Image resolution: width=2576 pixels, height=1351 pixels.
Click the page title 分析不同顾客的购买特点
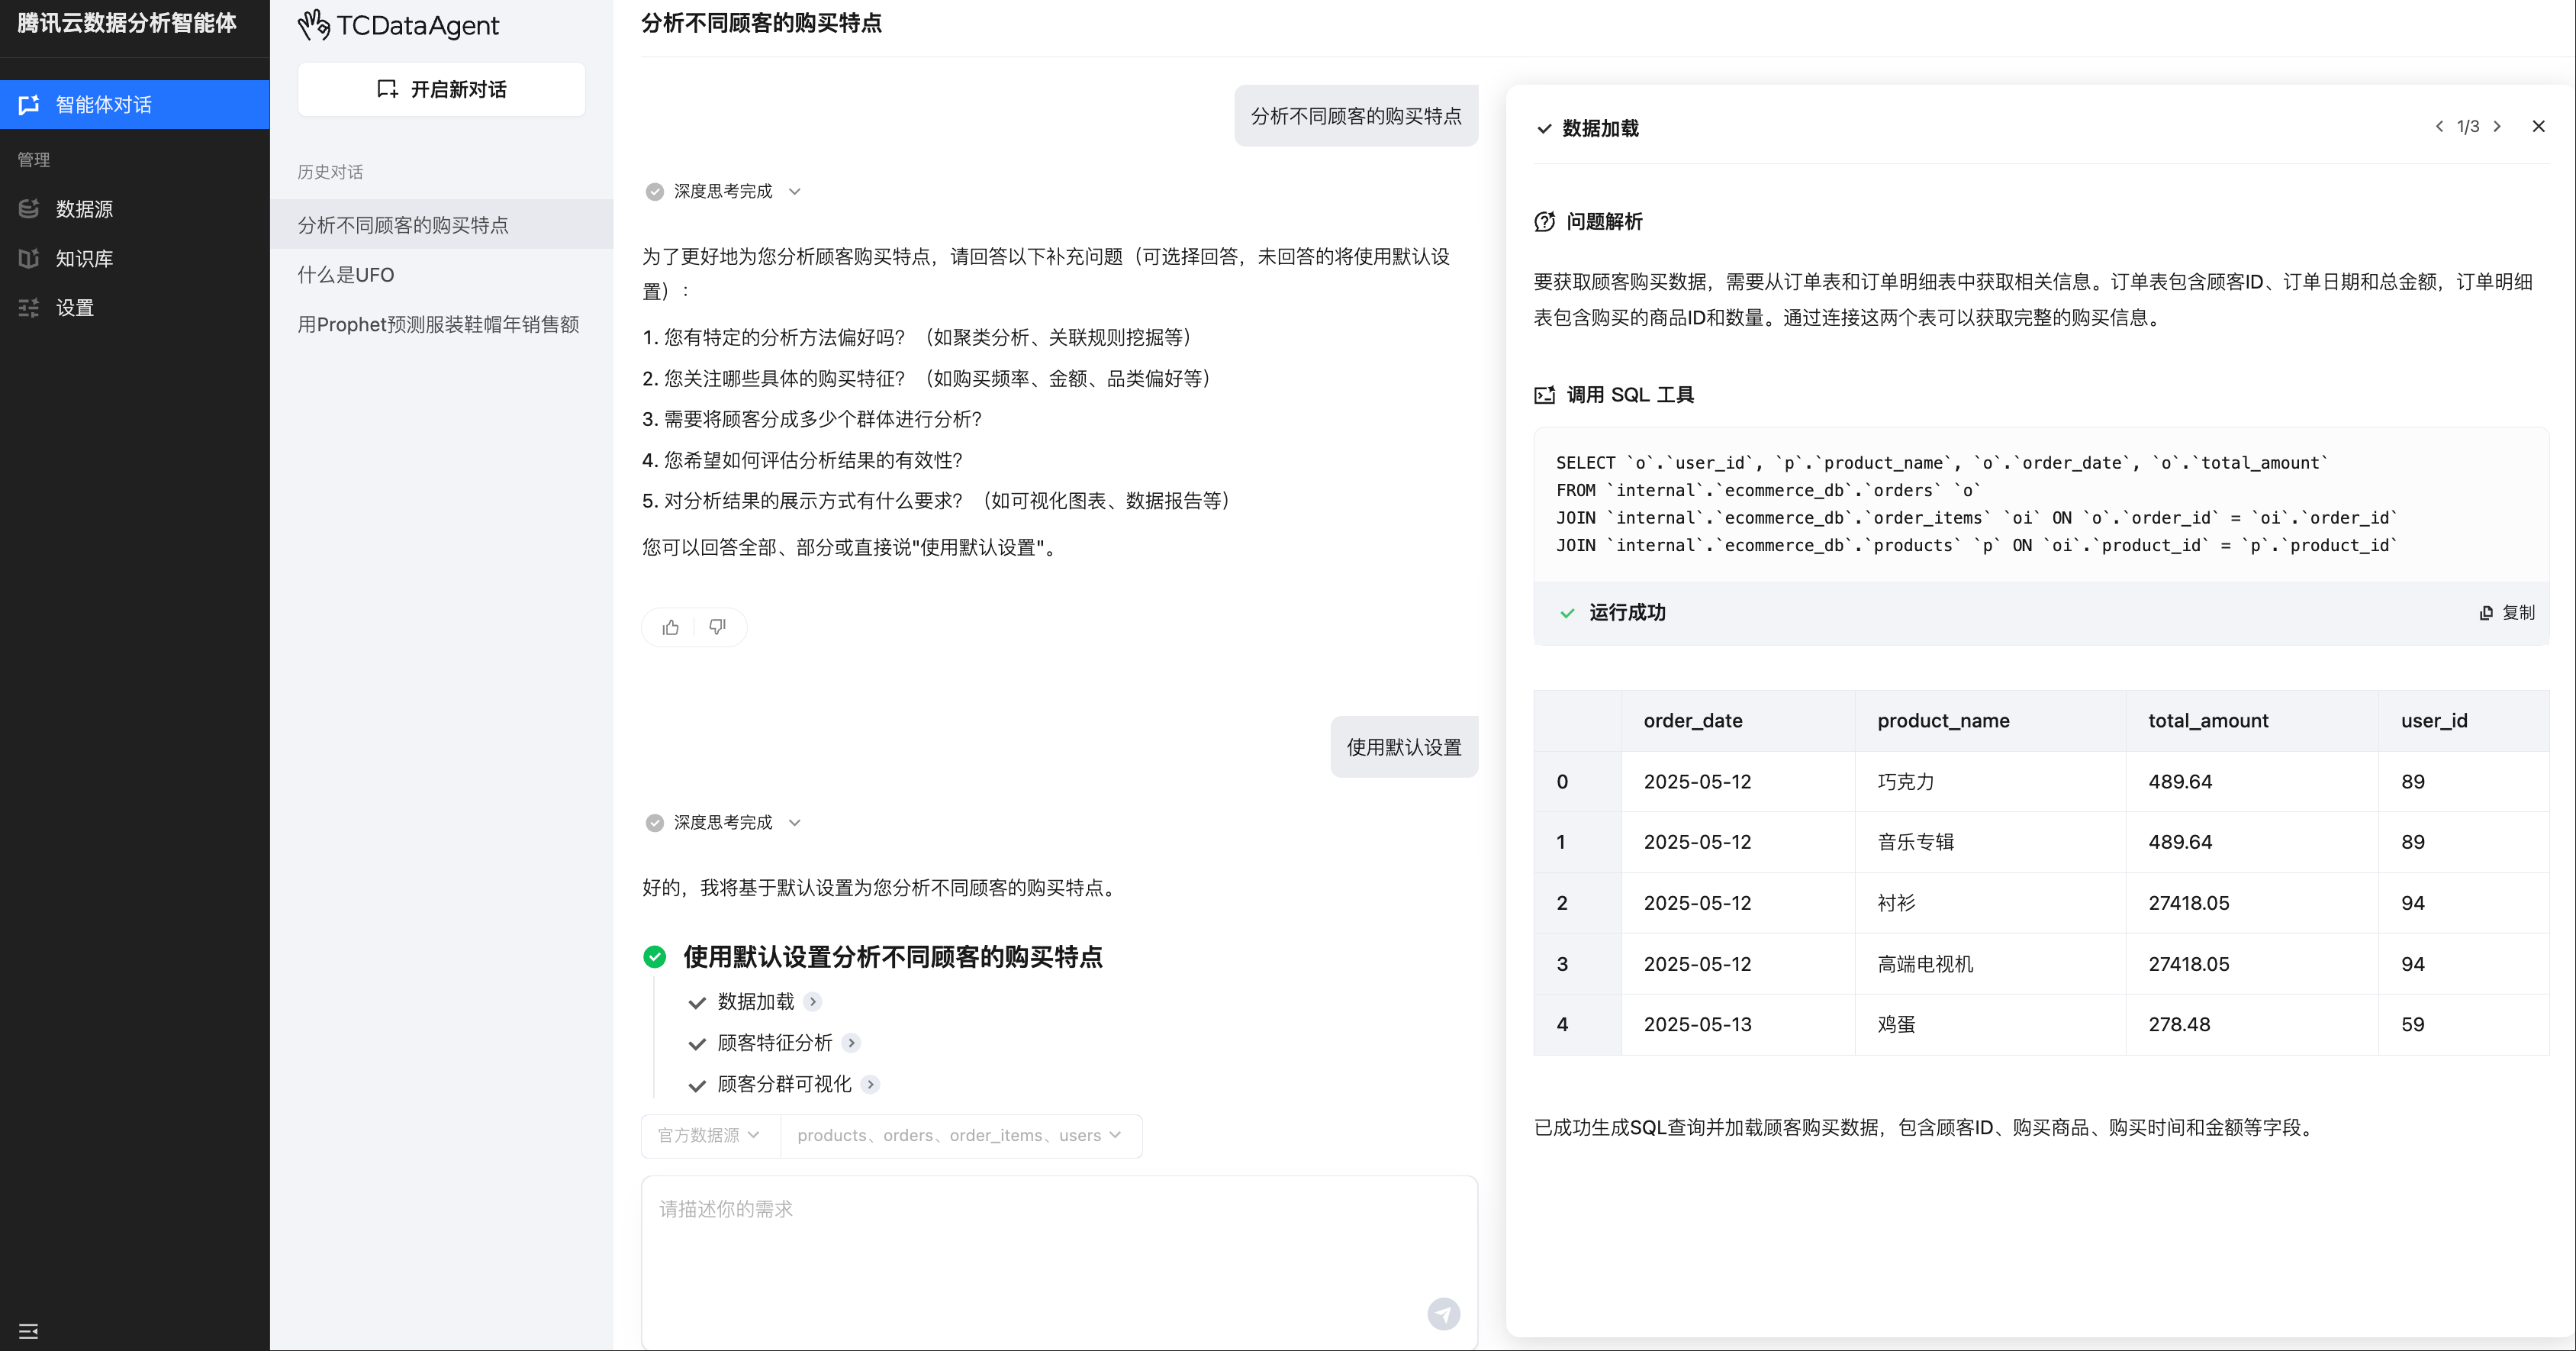[761, 23]
